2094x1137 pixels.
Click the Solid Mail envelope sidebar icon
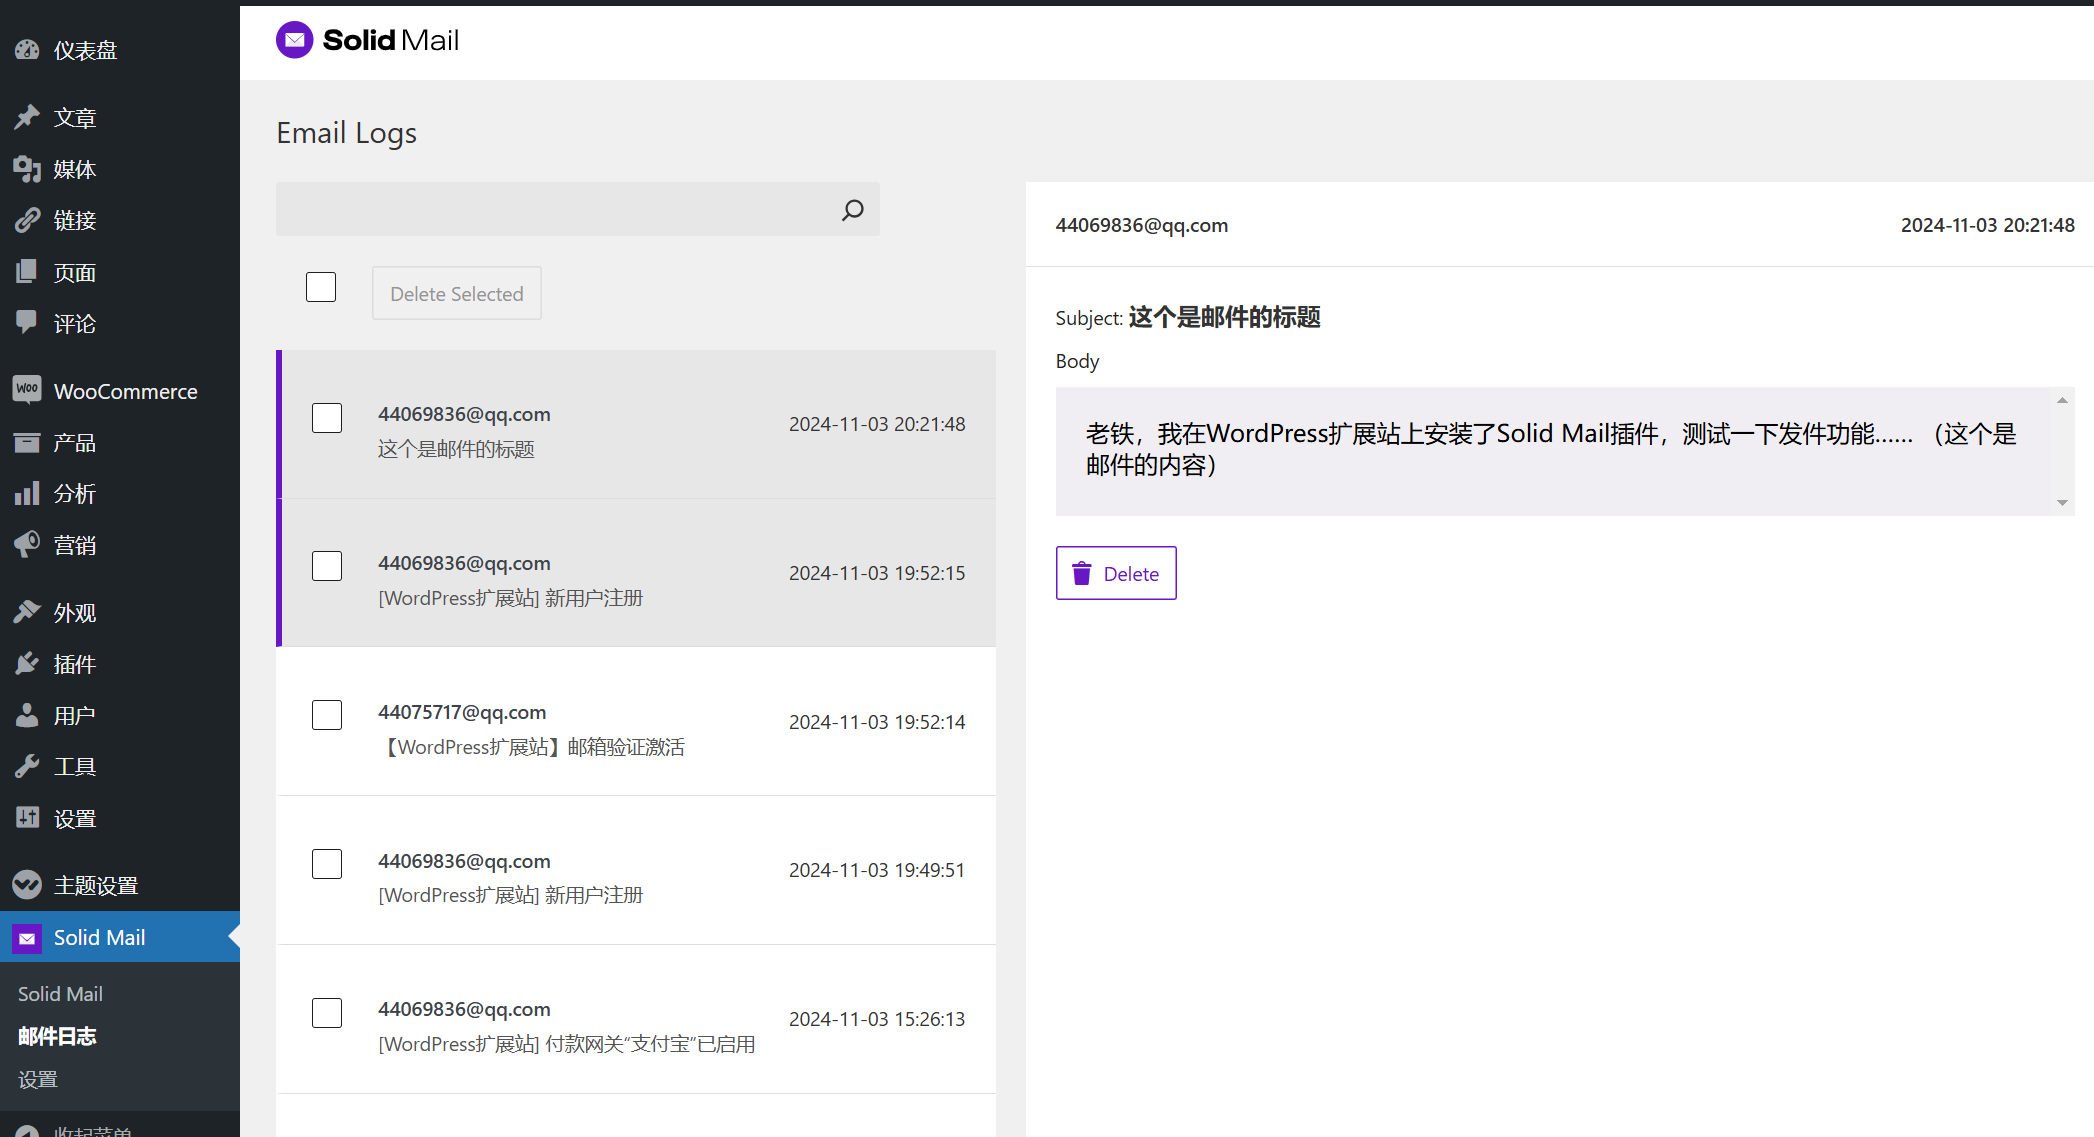(27, 938)
